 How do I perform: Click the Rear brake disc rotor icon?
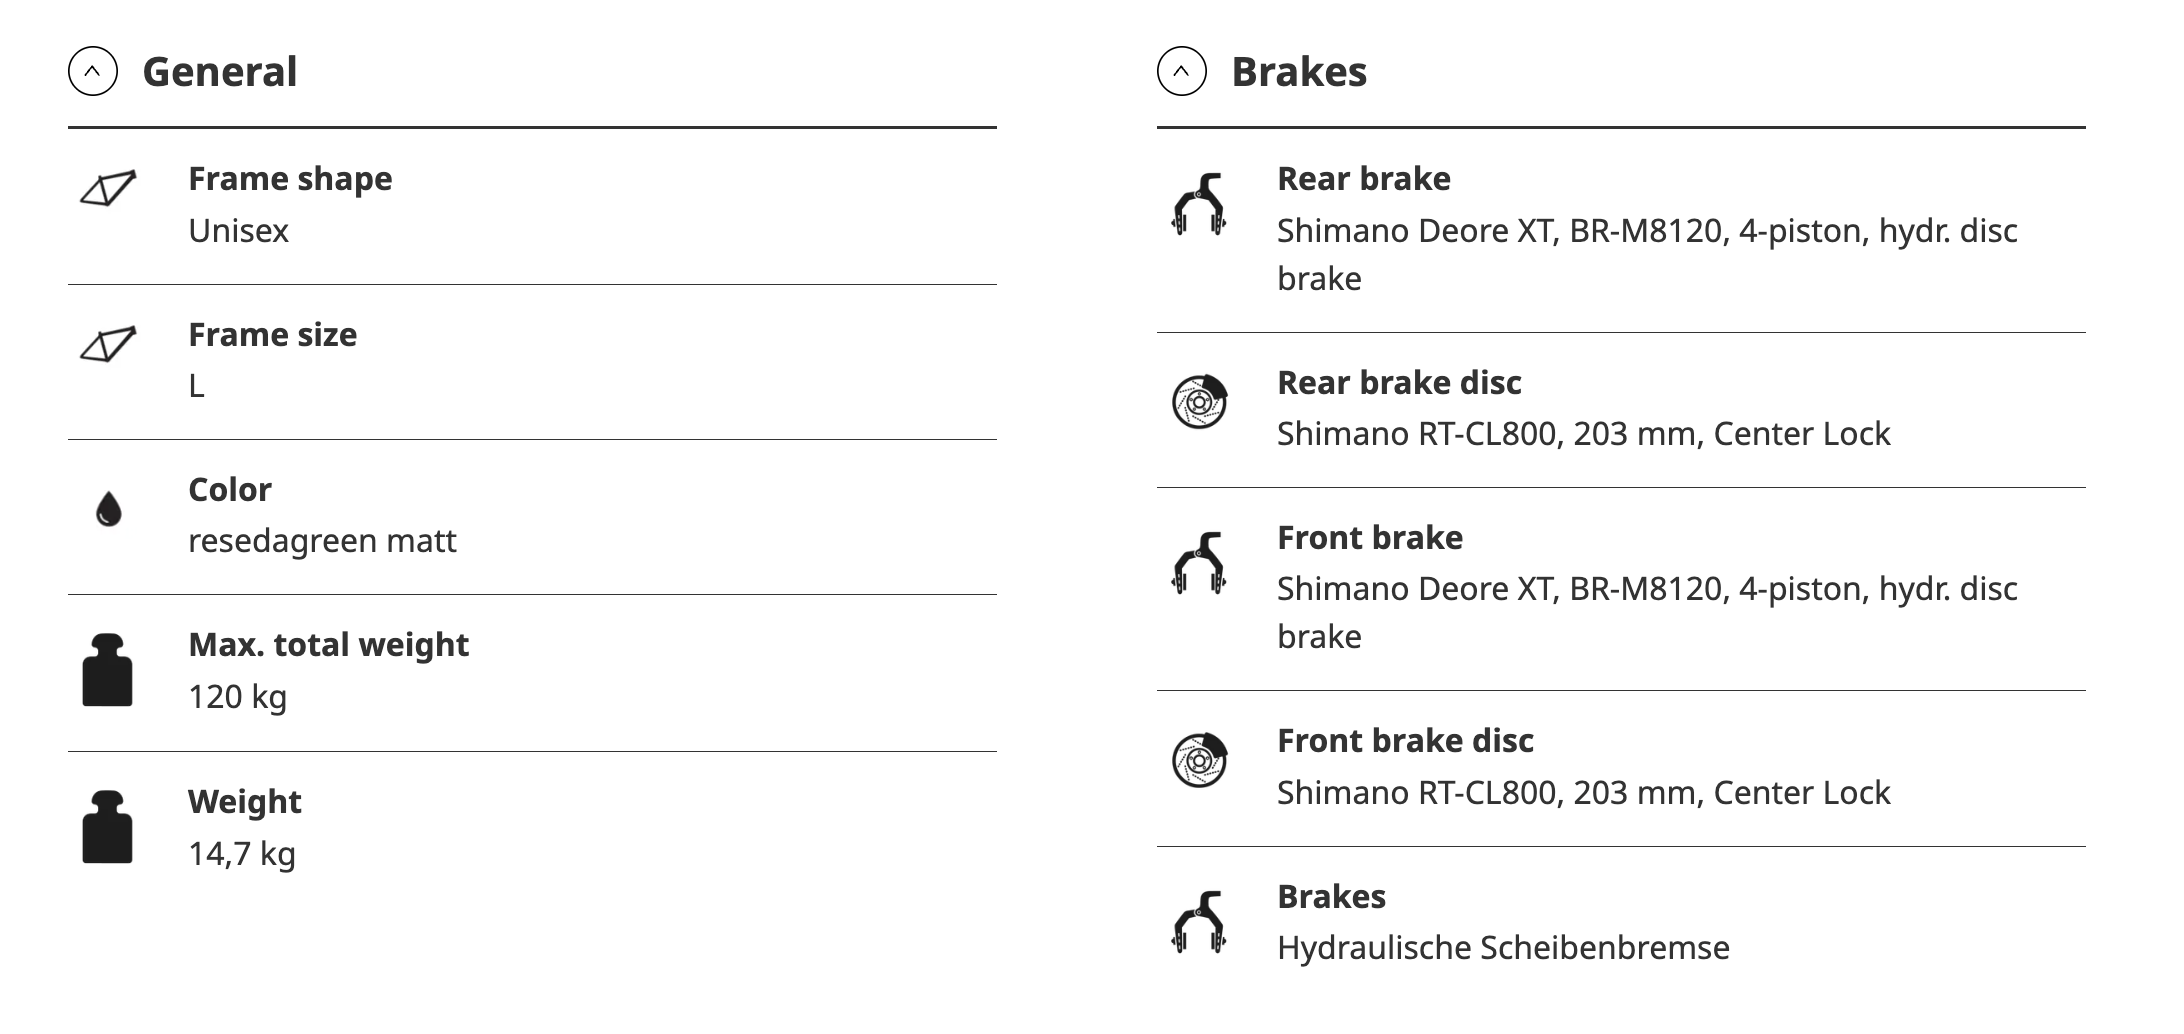click(x=1199, y=402)
